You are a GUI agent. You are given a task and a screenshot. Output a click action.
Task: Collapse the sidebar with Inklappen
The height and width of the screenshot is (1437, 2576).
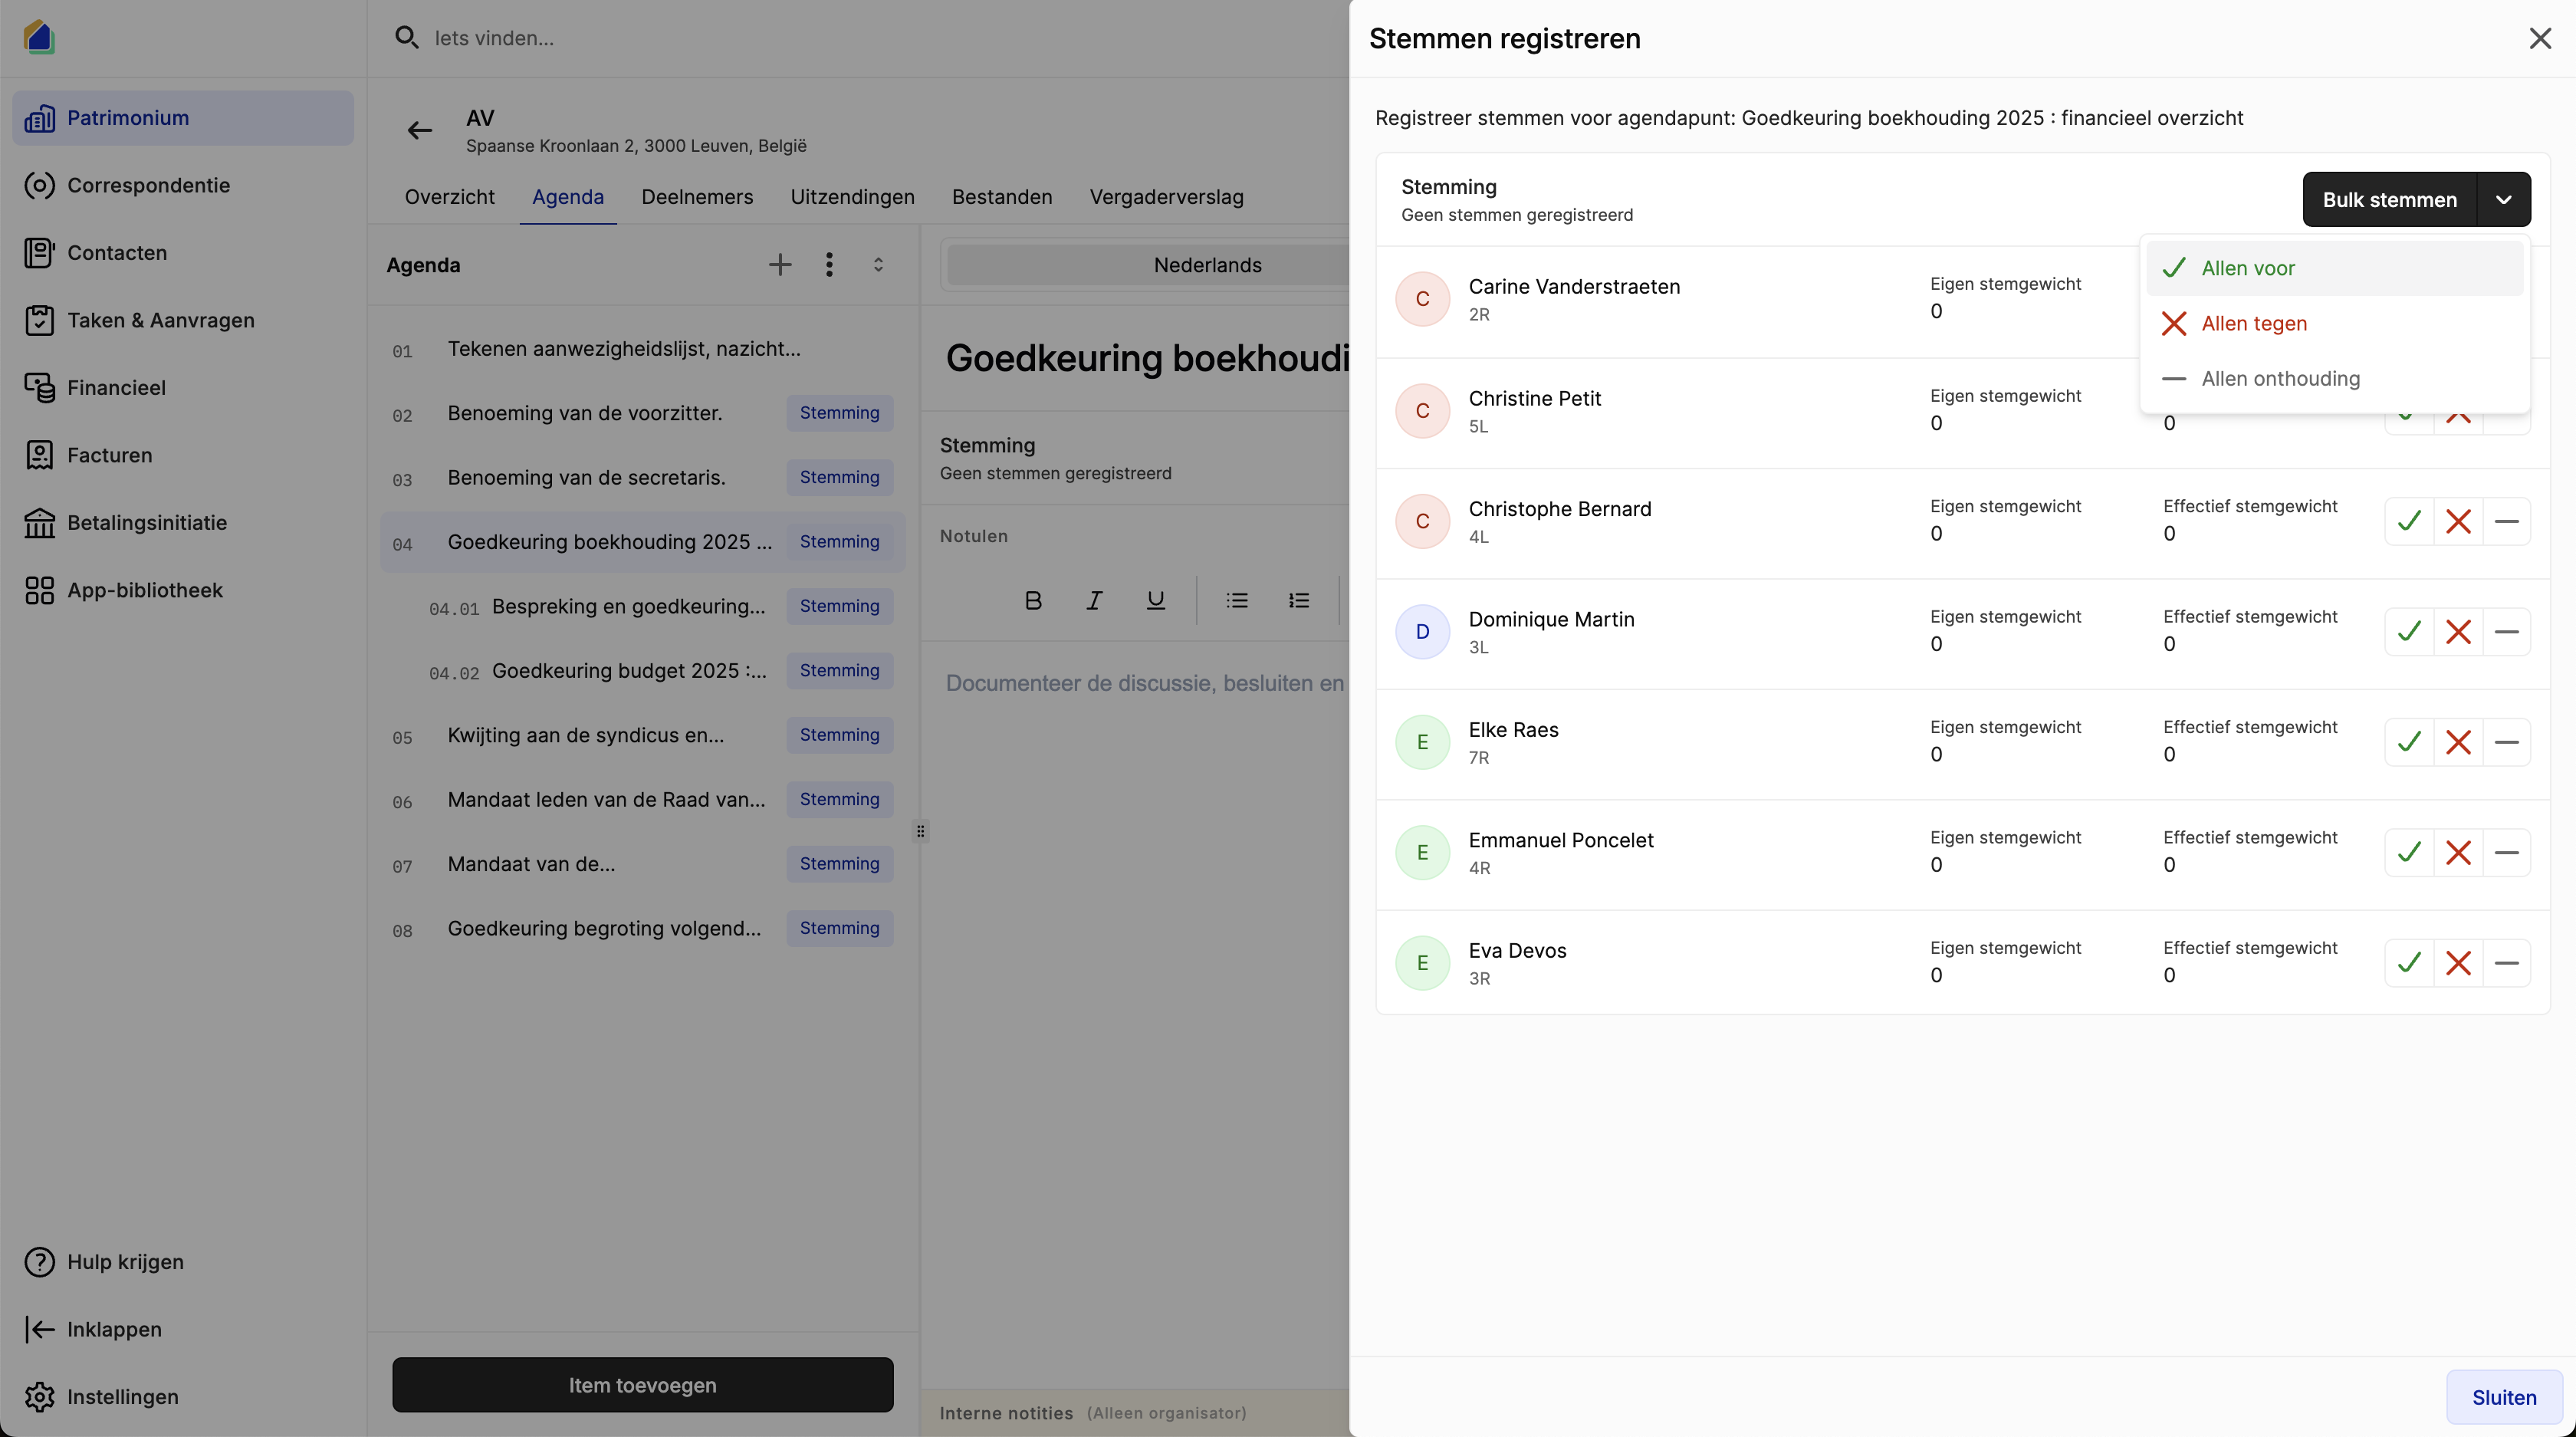(x=183, y=1329)
